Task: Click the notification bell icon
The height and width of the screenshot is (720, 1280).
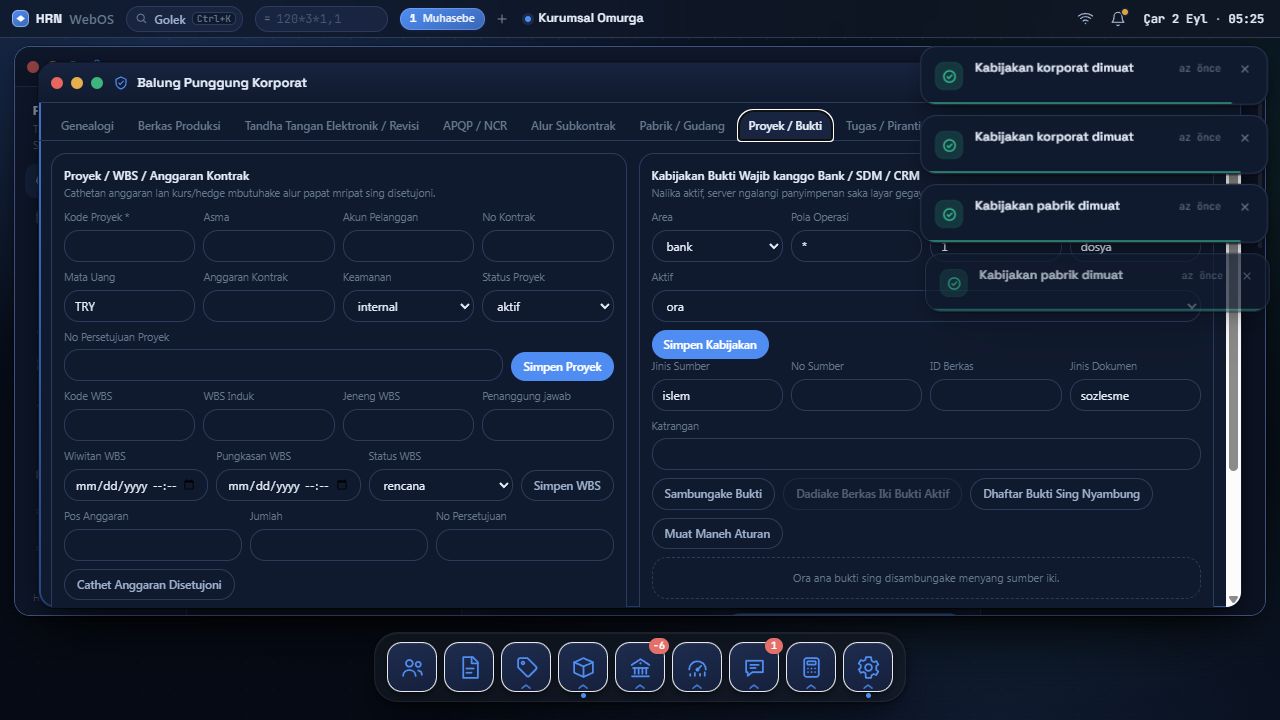Action: tap(1118, 18)
